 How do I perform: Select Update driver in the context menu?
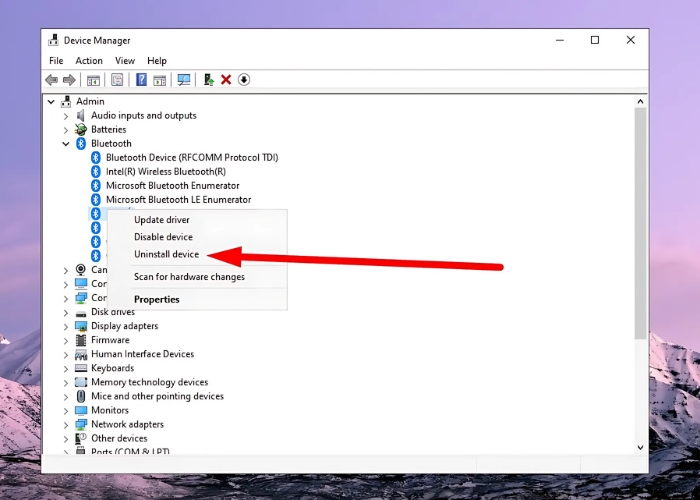[x=162, y=220]
